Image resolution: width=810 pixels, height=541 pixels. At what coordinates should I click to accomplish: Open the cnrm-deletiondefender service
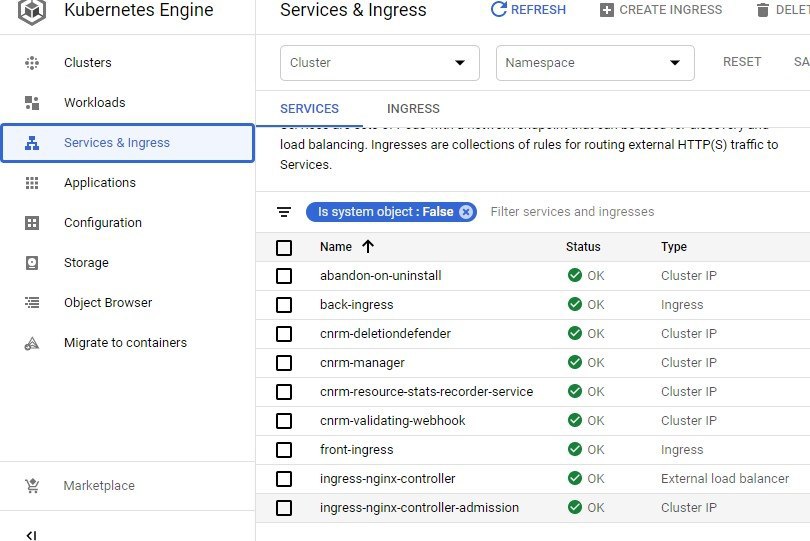385,333
